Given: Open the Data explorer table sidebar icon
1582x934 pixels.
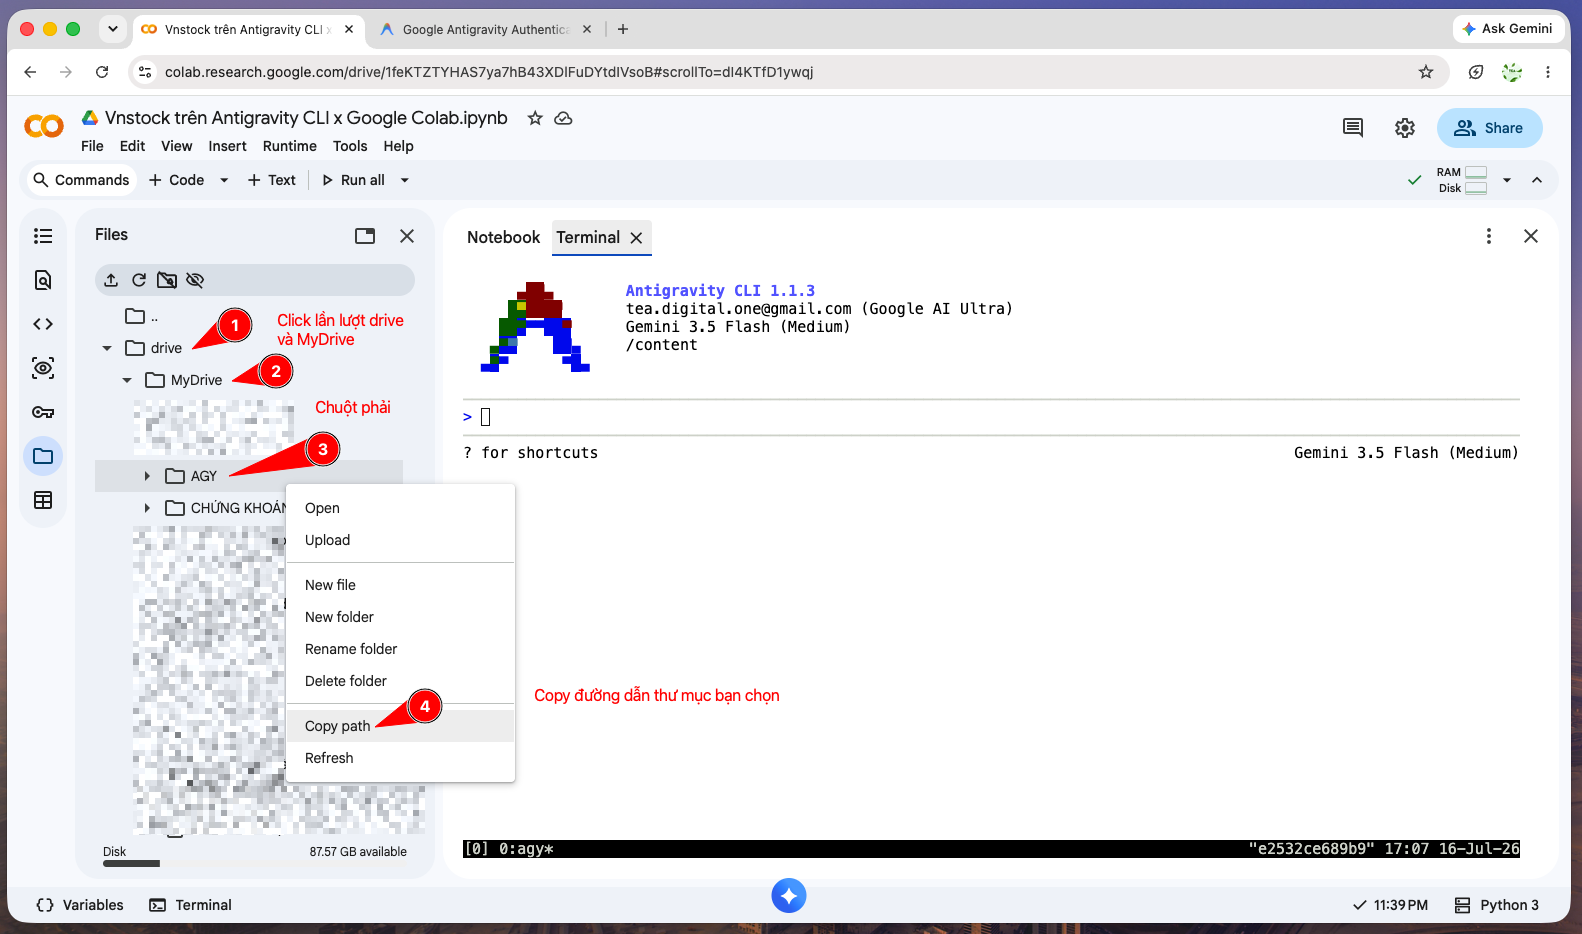Looking at the screenshot, I should pyautogui.click(x=43, y=500).
